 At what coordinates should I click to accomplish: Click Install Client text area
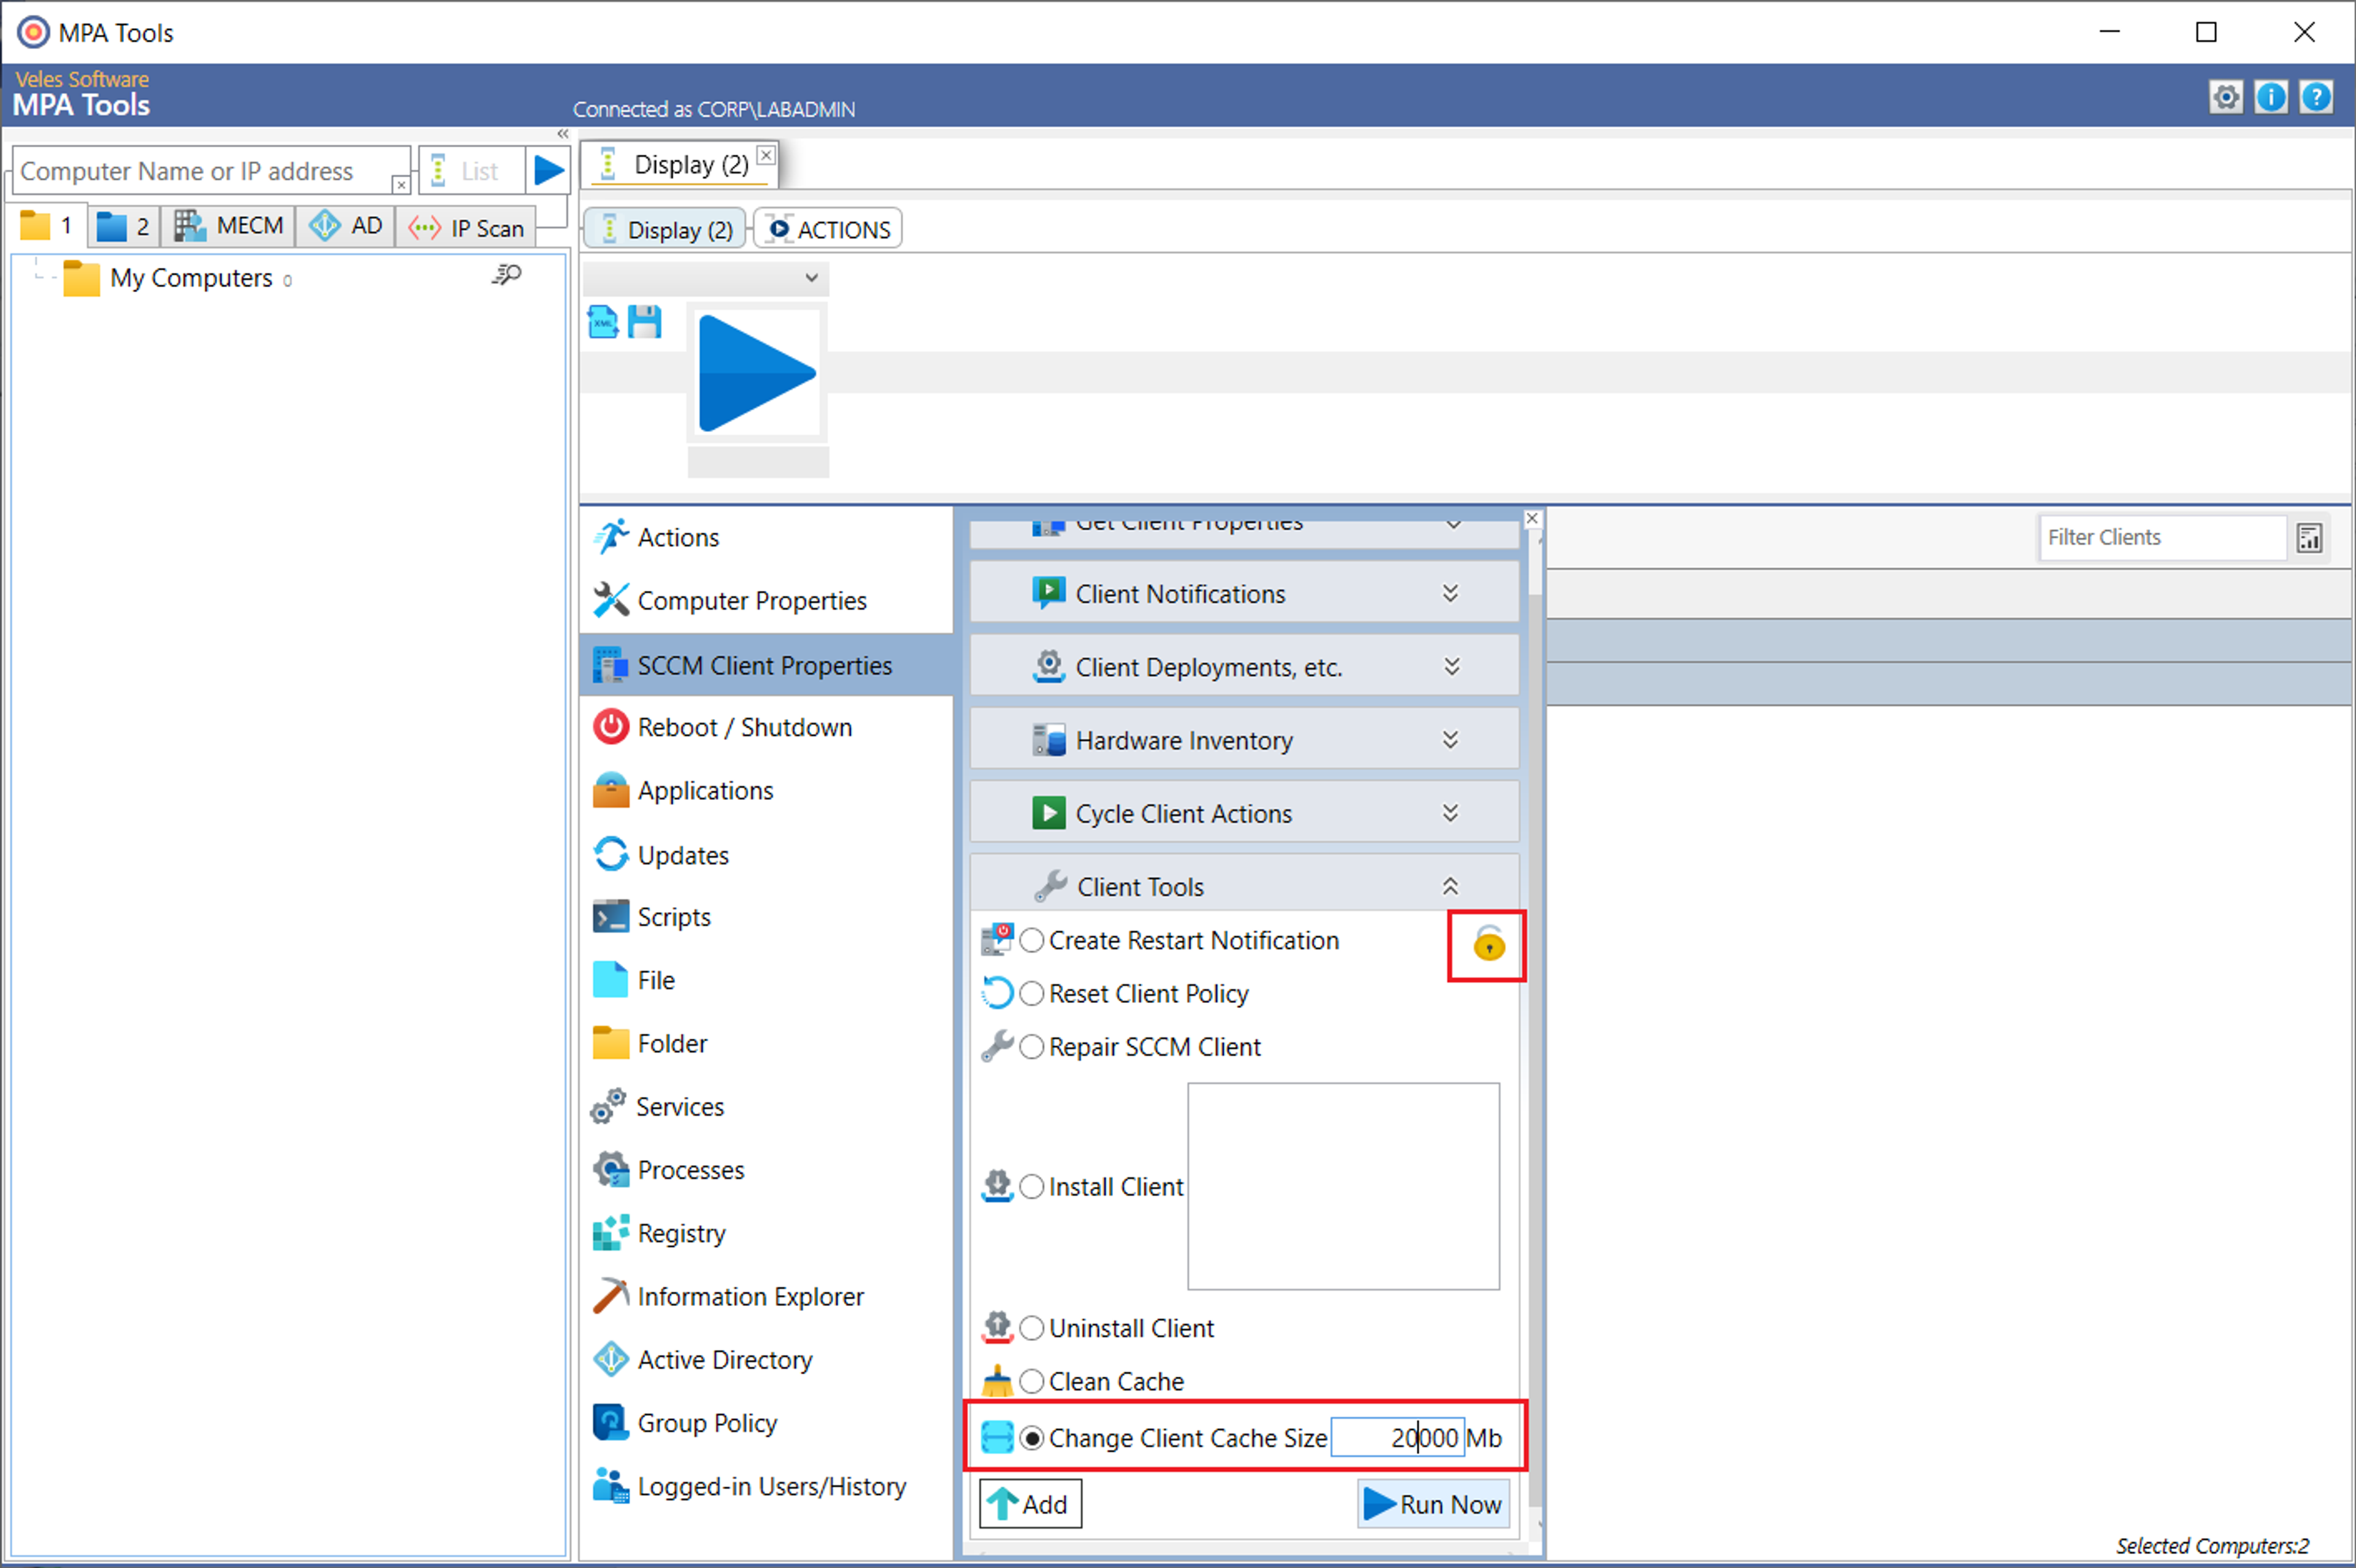click(x=1343, y=1187)
